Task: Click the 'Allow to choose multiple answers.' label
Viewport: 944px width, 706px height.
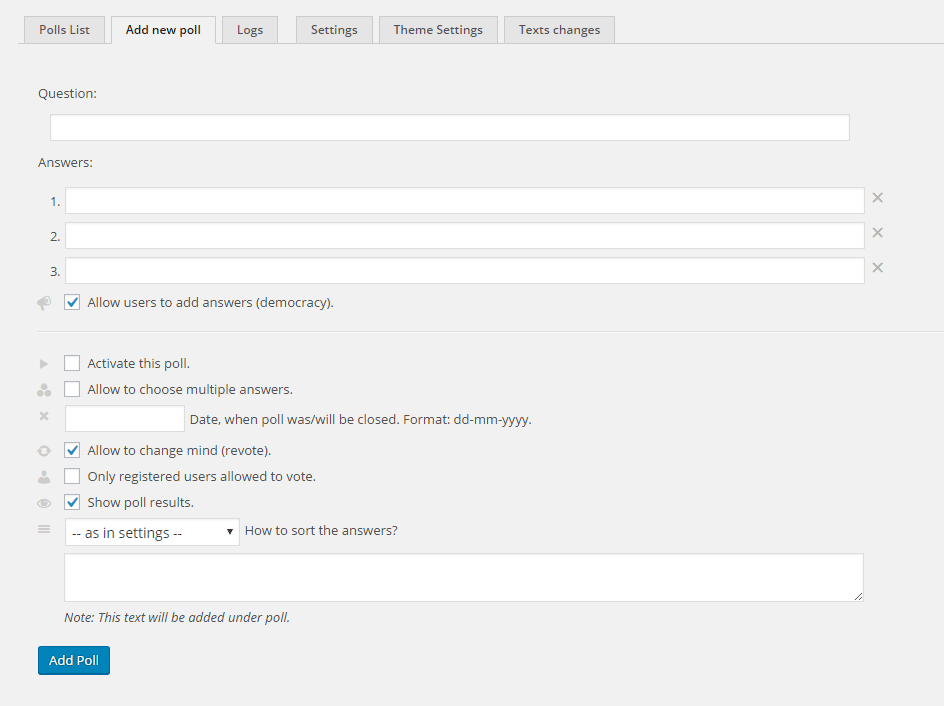Action: tap(190, 389)
